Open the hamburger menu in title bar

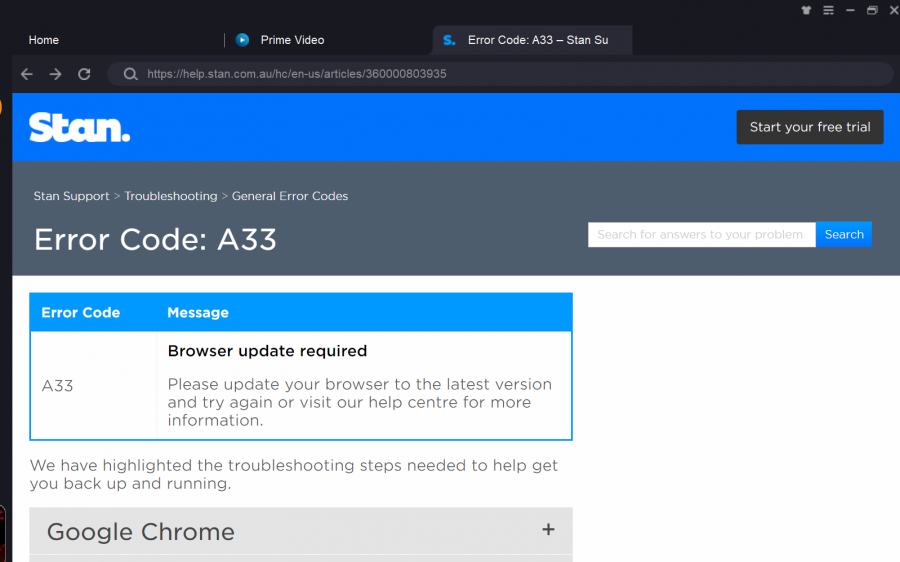(x=828, y=10)
